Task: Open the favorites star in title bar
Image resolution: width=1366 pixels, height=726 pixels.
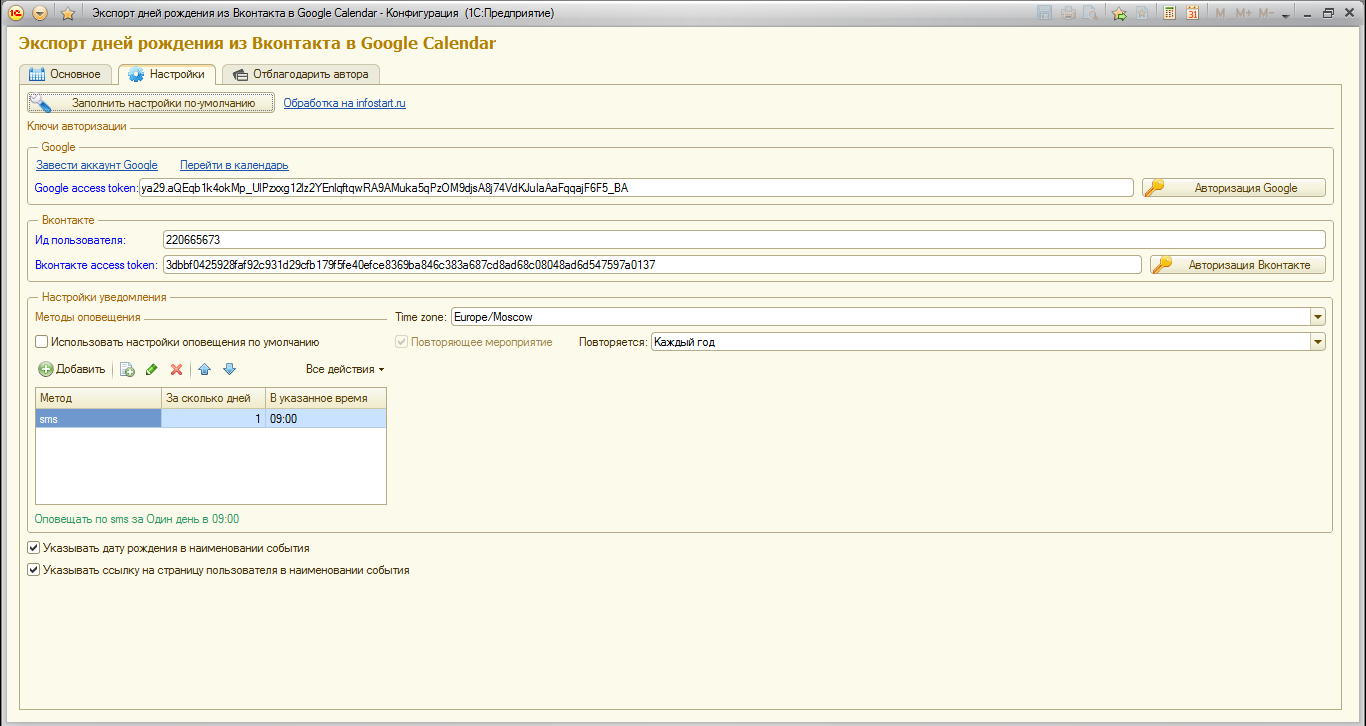Action: coord(68,13)
